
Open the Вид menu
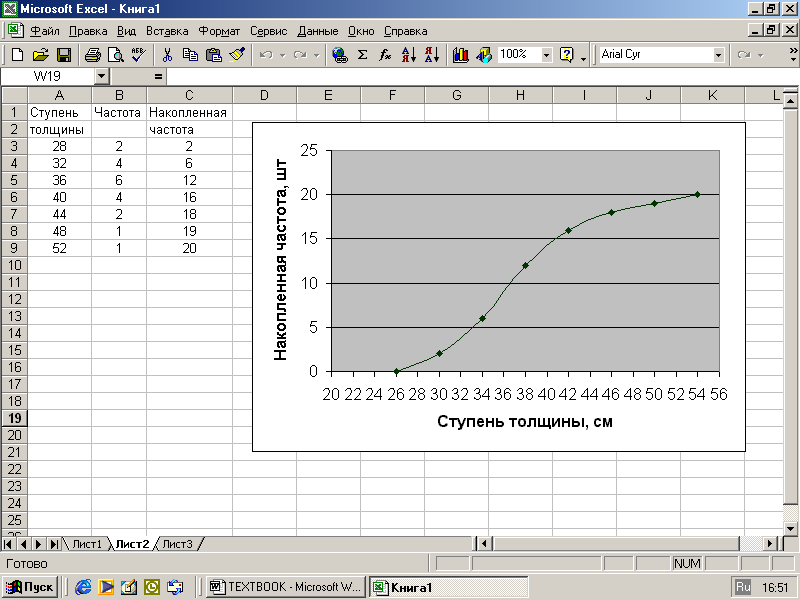tap(126, 31)
